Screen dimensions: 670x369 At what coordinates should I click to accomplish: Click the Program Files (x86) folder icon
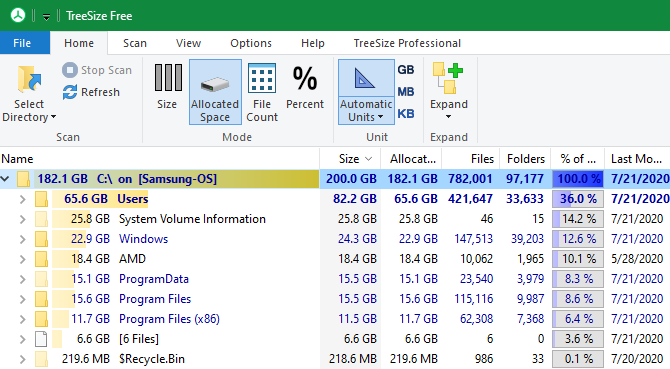click(x=41, y=319)
